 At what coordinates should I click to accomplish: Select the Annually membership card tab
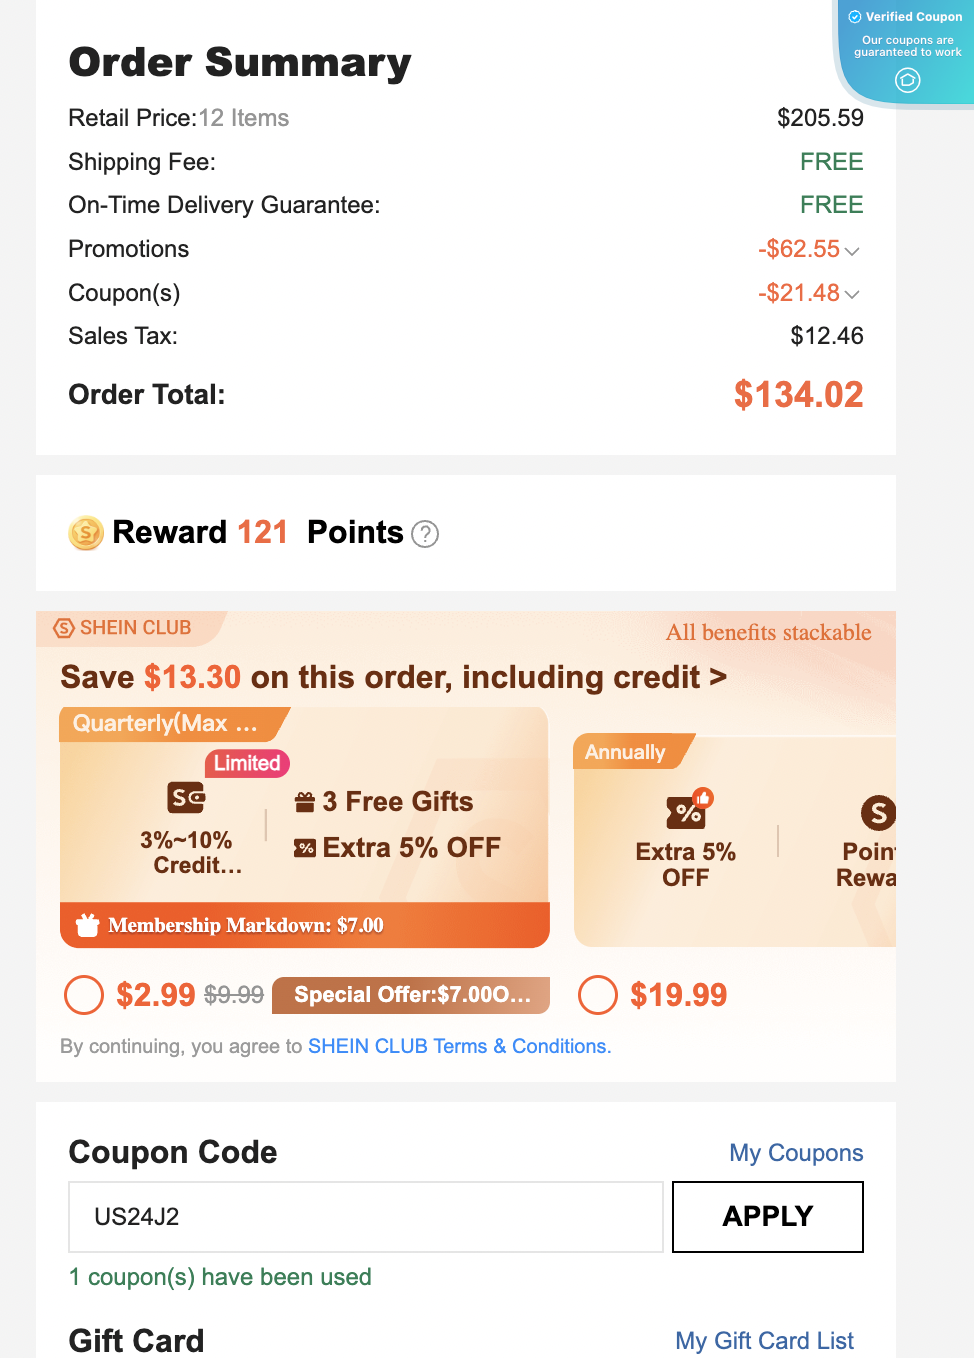point(633,752)
